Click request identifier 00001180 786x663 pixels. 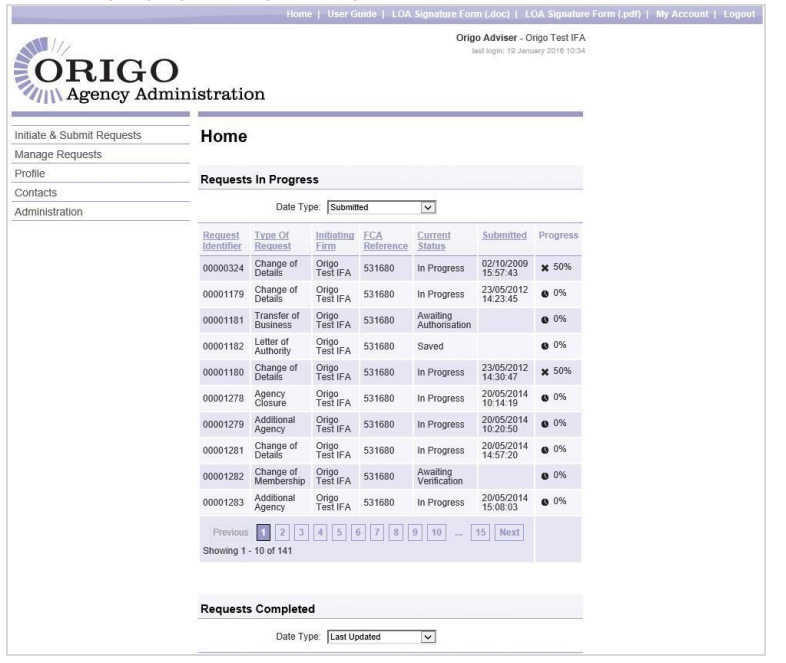223,372
